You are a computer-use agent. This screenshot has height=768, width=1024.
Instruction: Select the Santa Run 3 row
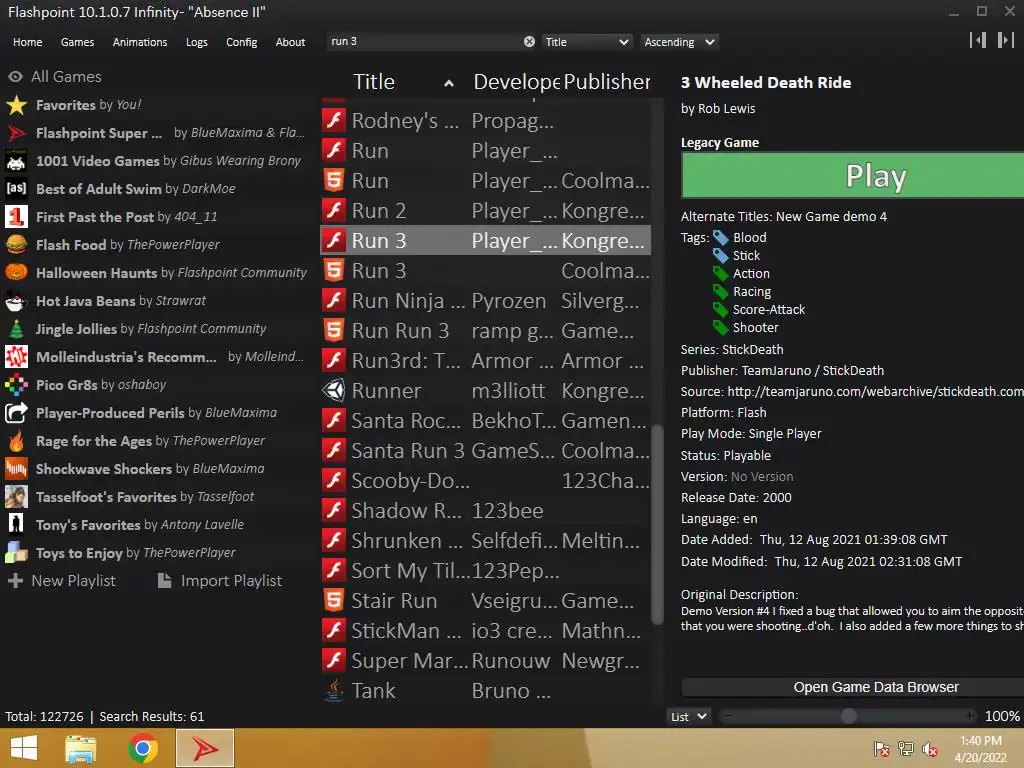[x=485, y=451]
